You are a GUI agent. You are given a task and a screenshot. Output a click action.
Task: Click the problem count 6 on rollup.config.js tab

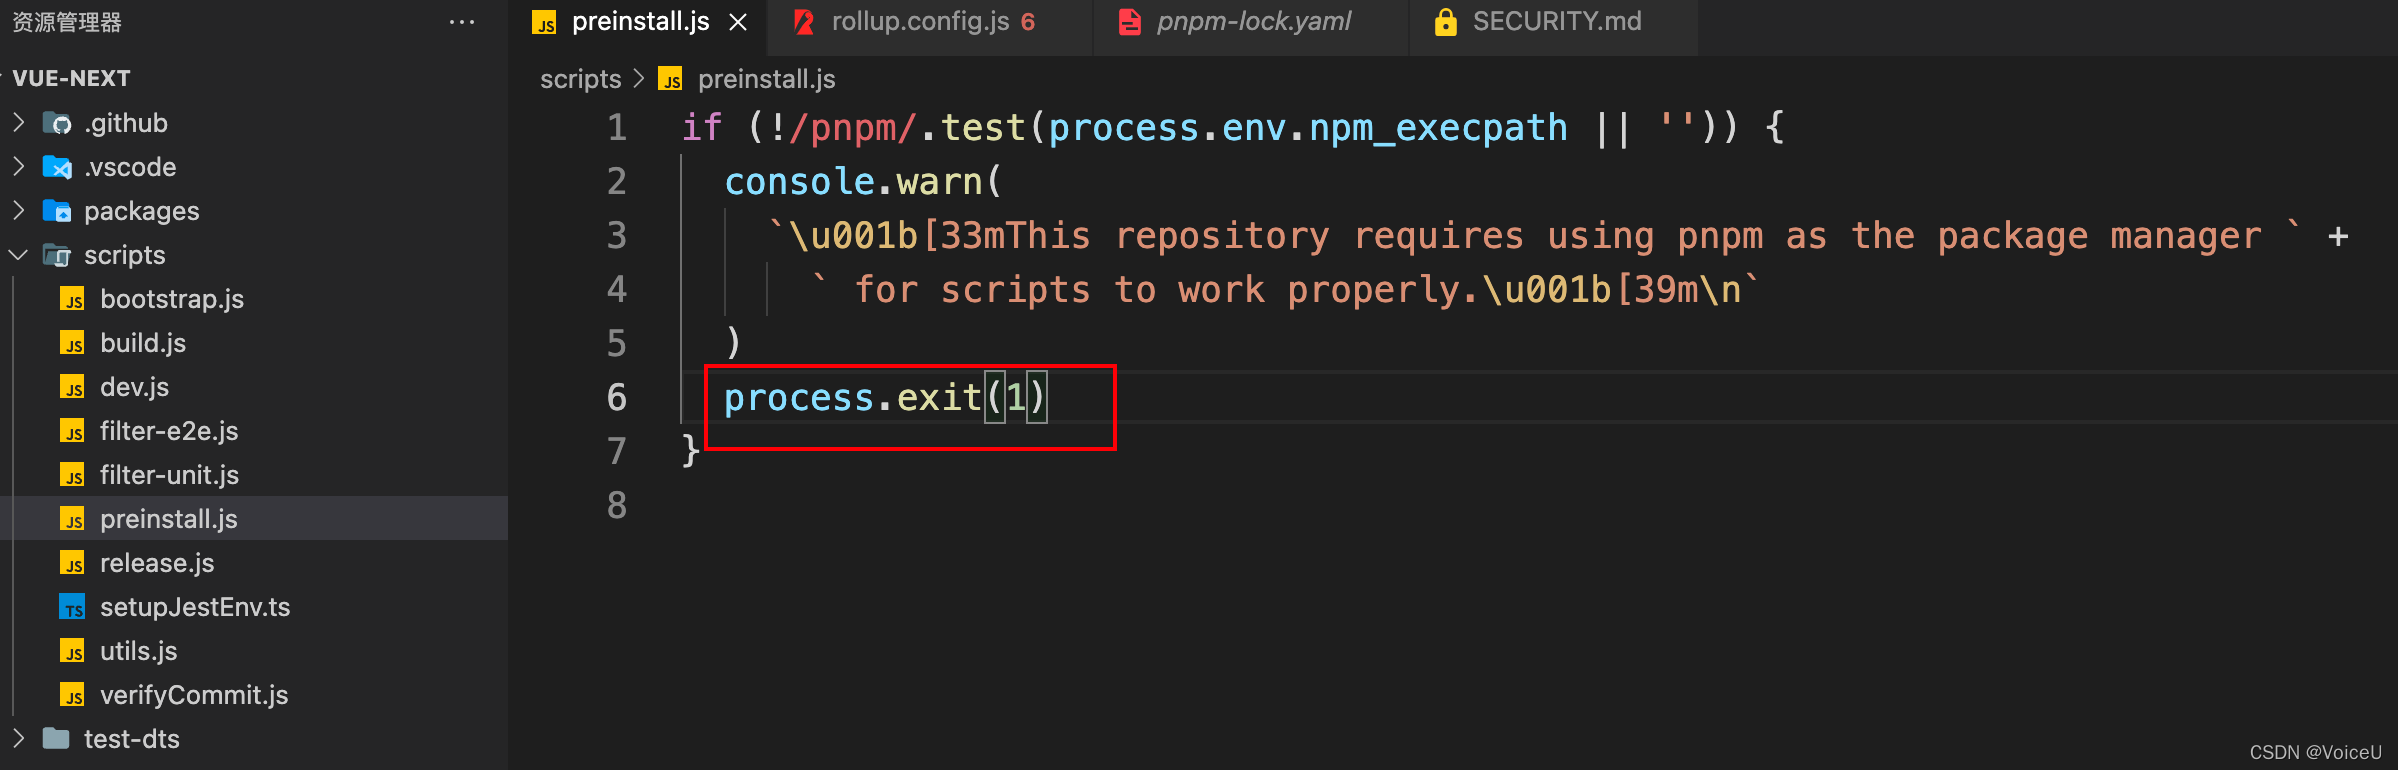tap(1028, 22)
